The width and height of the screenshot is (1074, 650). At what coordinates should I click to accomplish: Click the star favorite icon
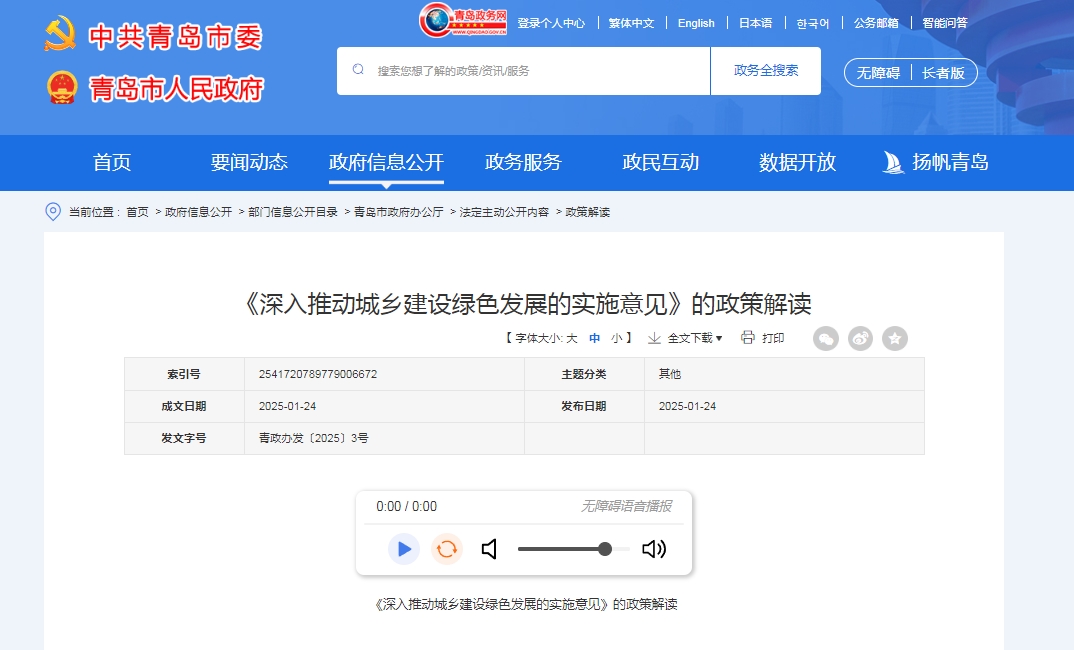(895, 339)
